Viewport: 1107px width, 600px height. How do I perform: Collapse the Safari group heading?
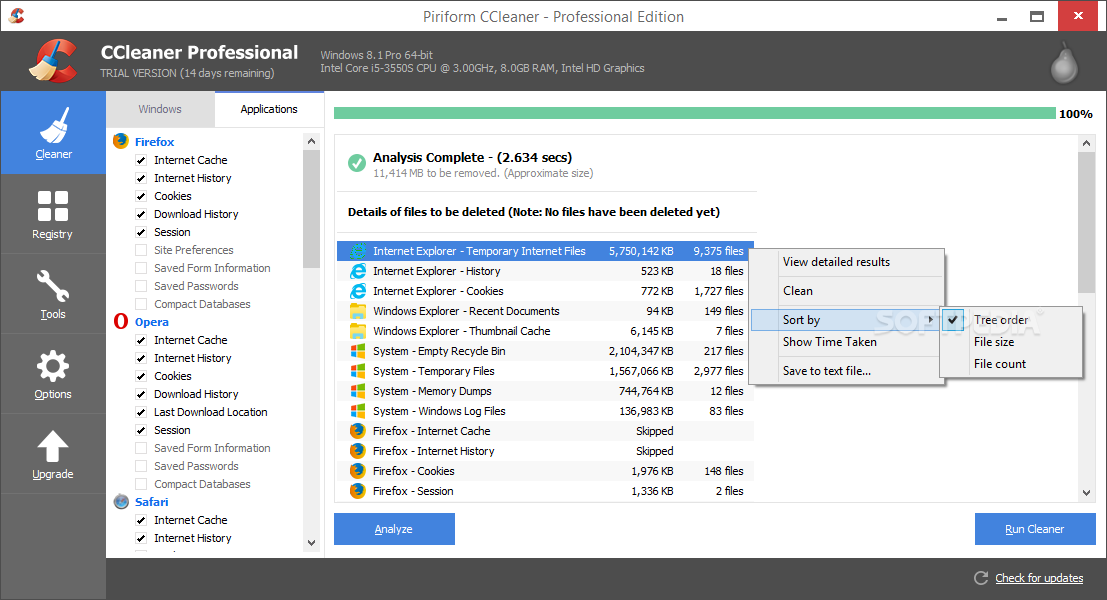point(152,502)
